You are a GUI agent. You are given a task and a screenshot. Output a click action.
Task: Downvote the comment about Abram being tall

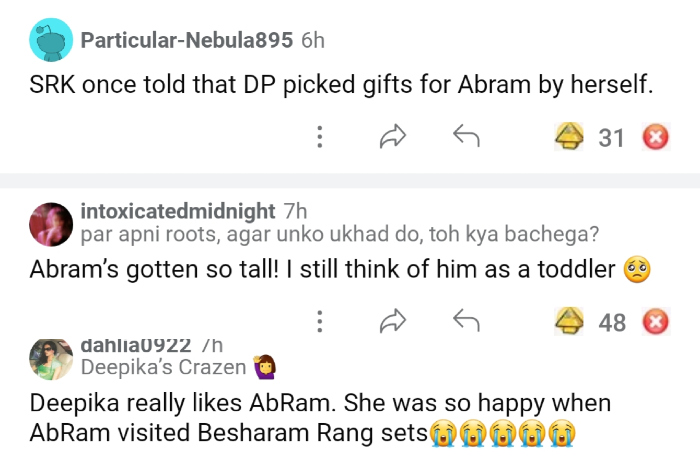pyautogui.click(x=655, y=321)
